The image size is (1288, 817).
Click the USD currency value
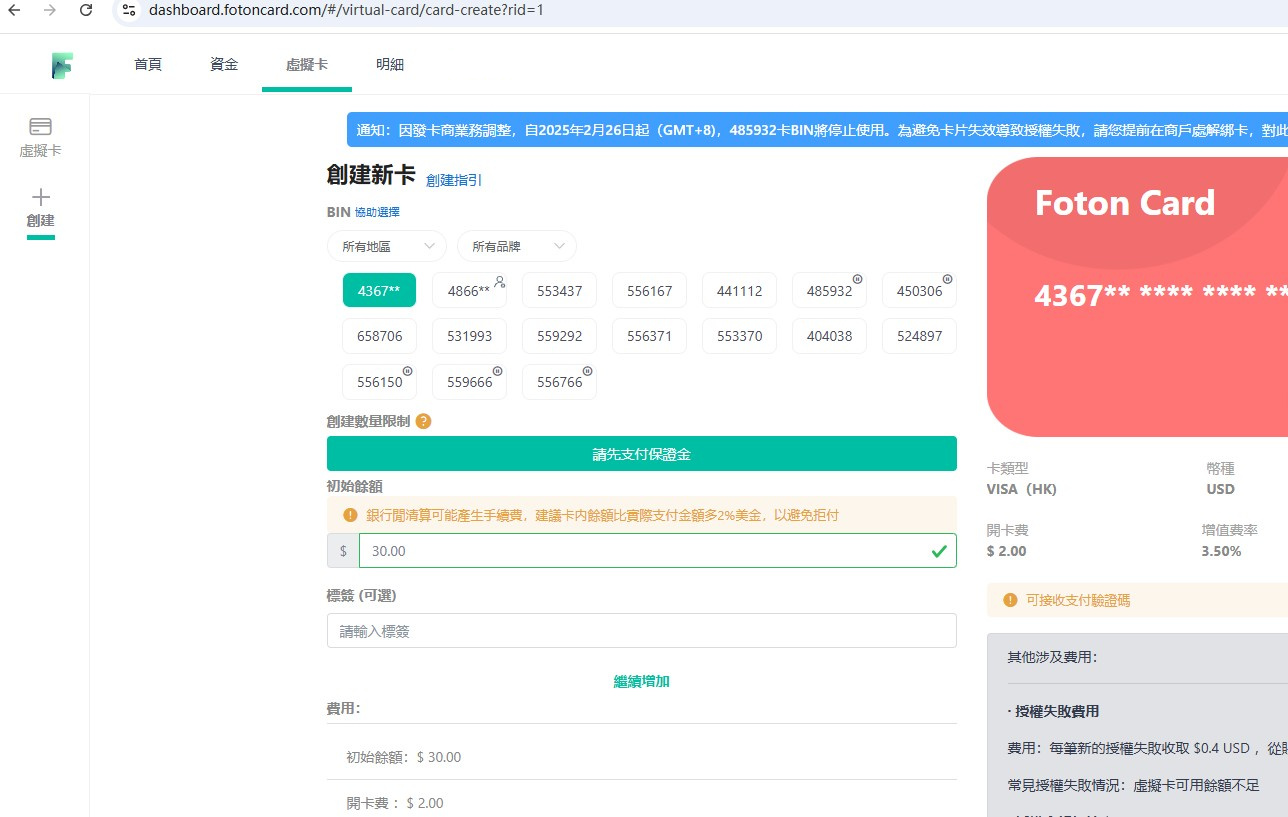[x=1221, y=489]
